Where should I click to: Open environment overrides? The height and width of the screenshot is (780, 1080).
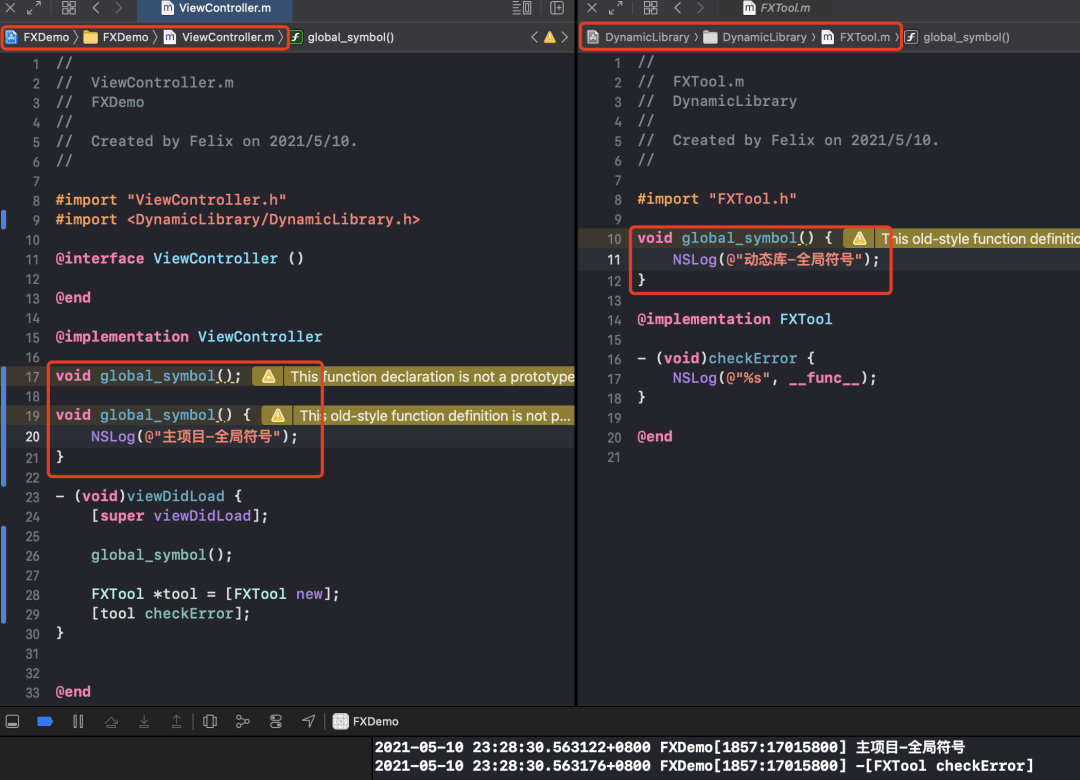click(x=276, y=721)
